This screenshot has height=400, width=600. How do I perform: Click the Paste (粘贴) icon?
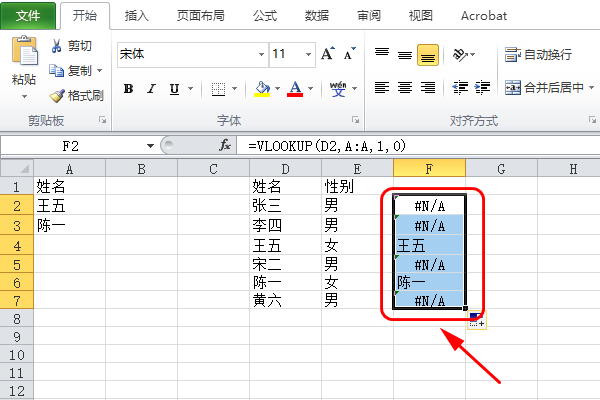[23, 55]
